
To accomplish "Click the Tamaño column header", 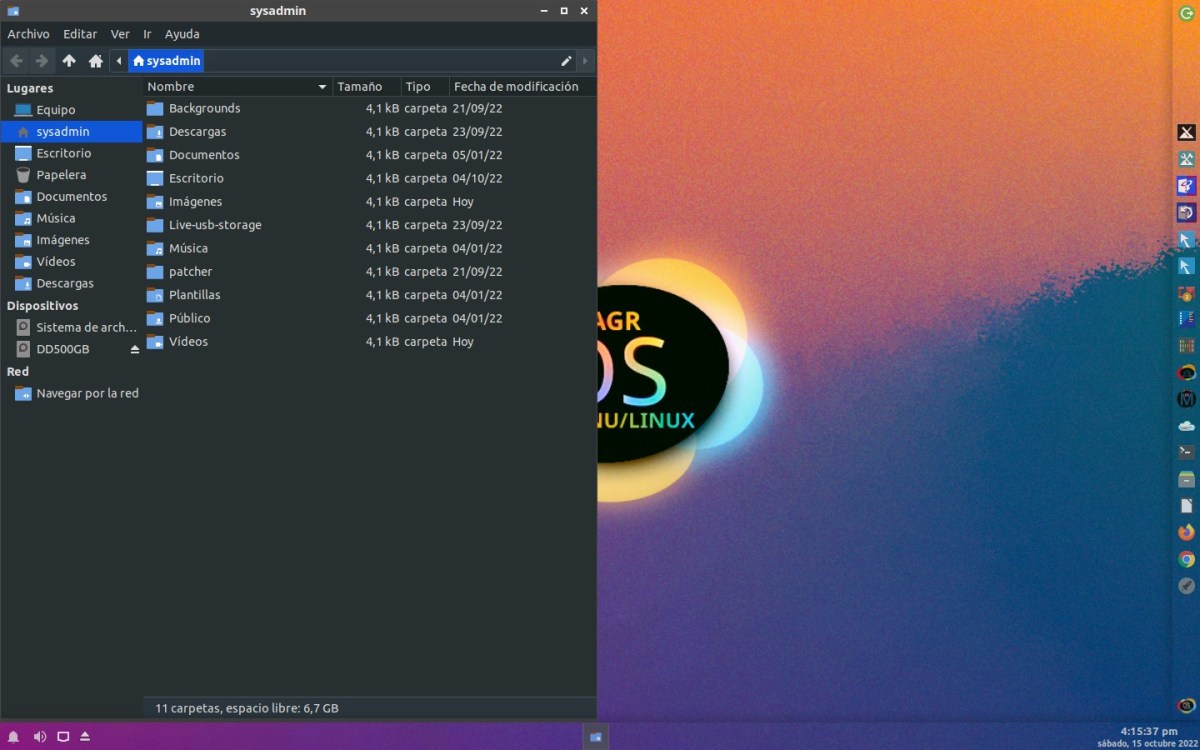I will 360,87.
